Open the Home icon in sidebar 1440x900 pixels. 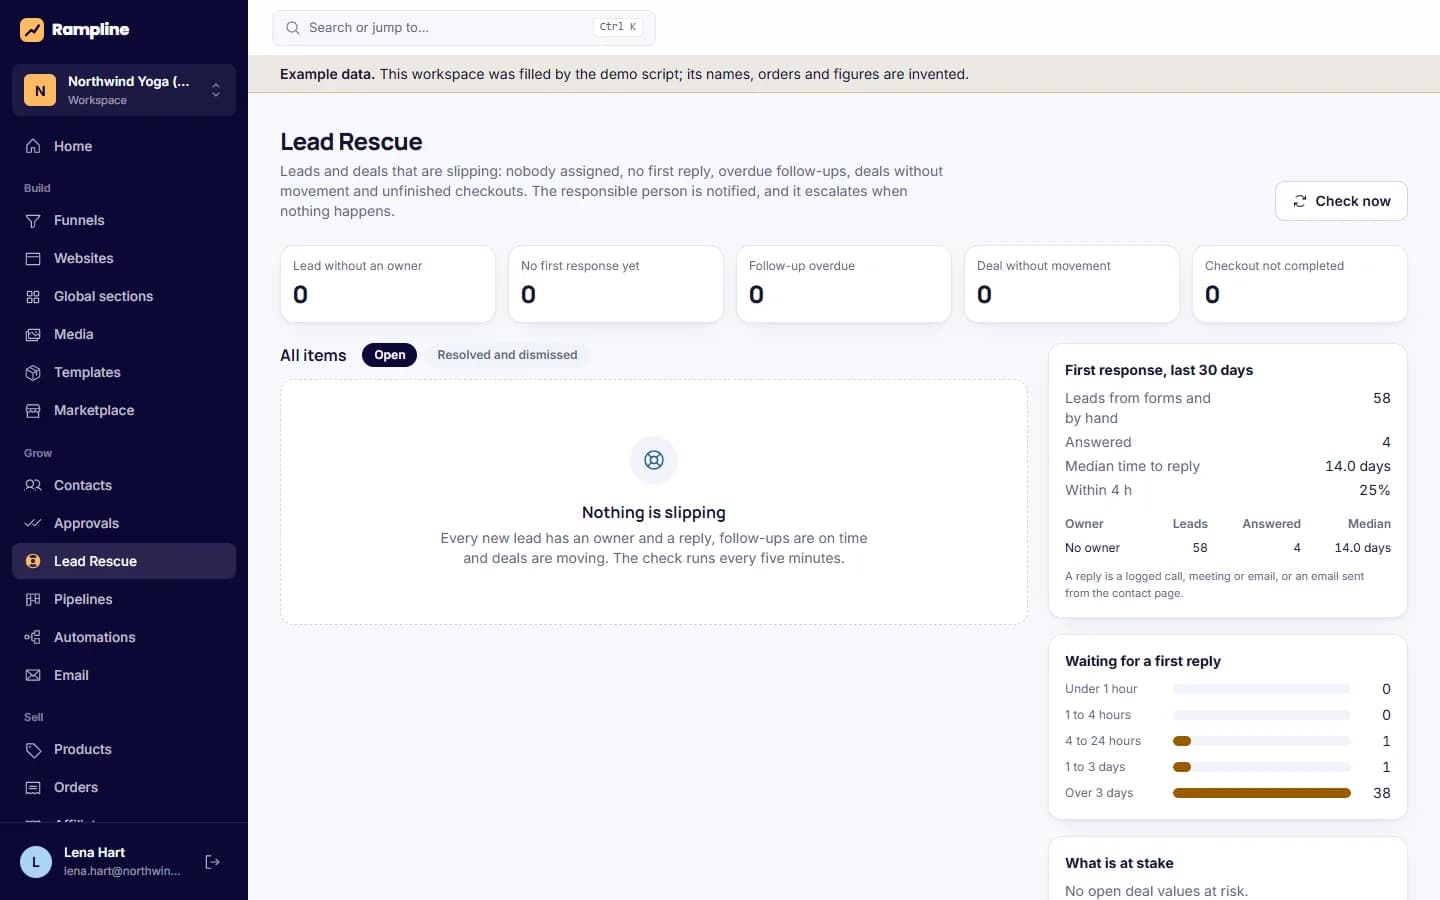click(x=33, y=146)
